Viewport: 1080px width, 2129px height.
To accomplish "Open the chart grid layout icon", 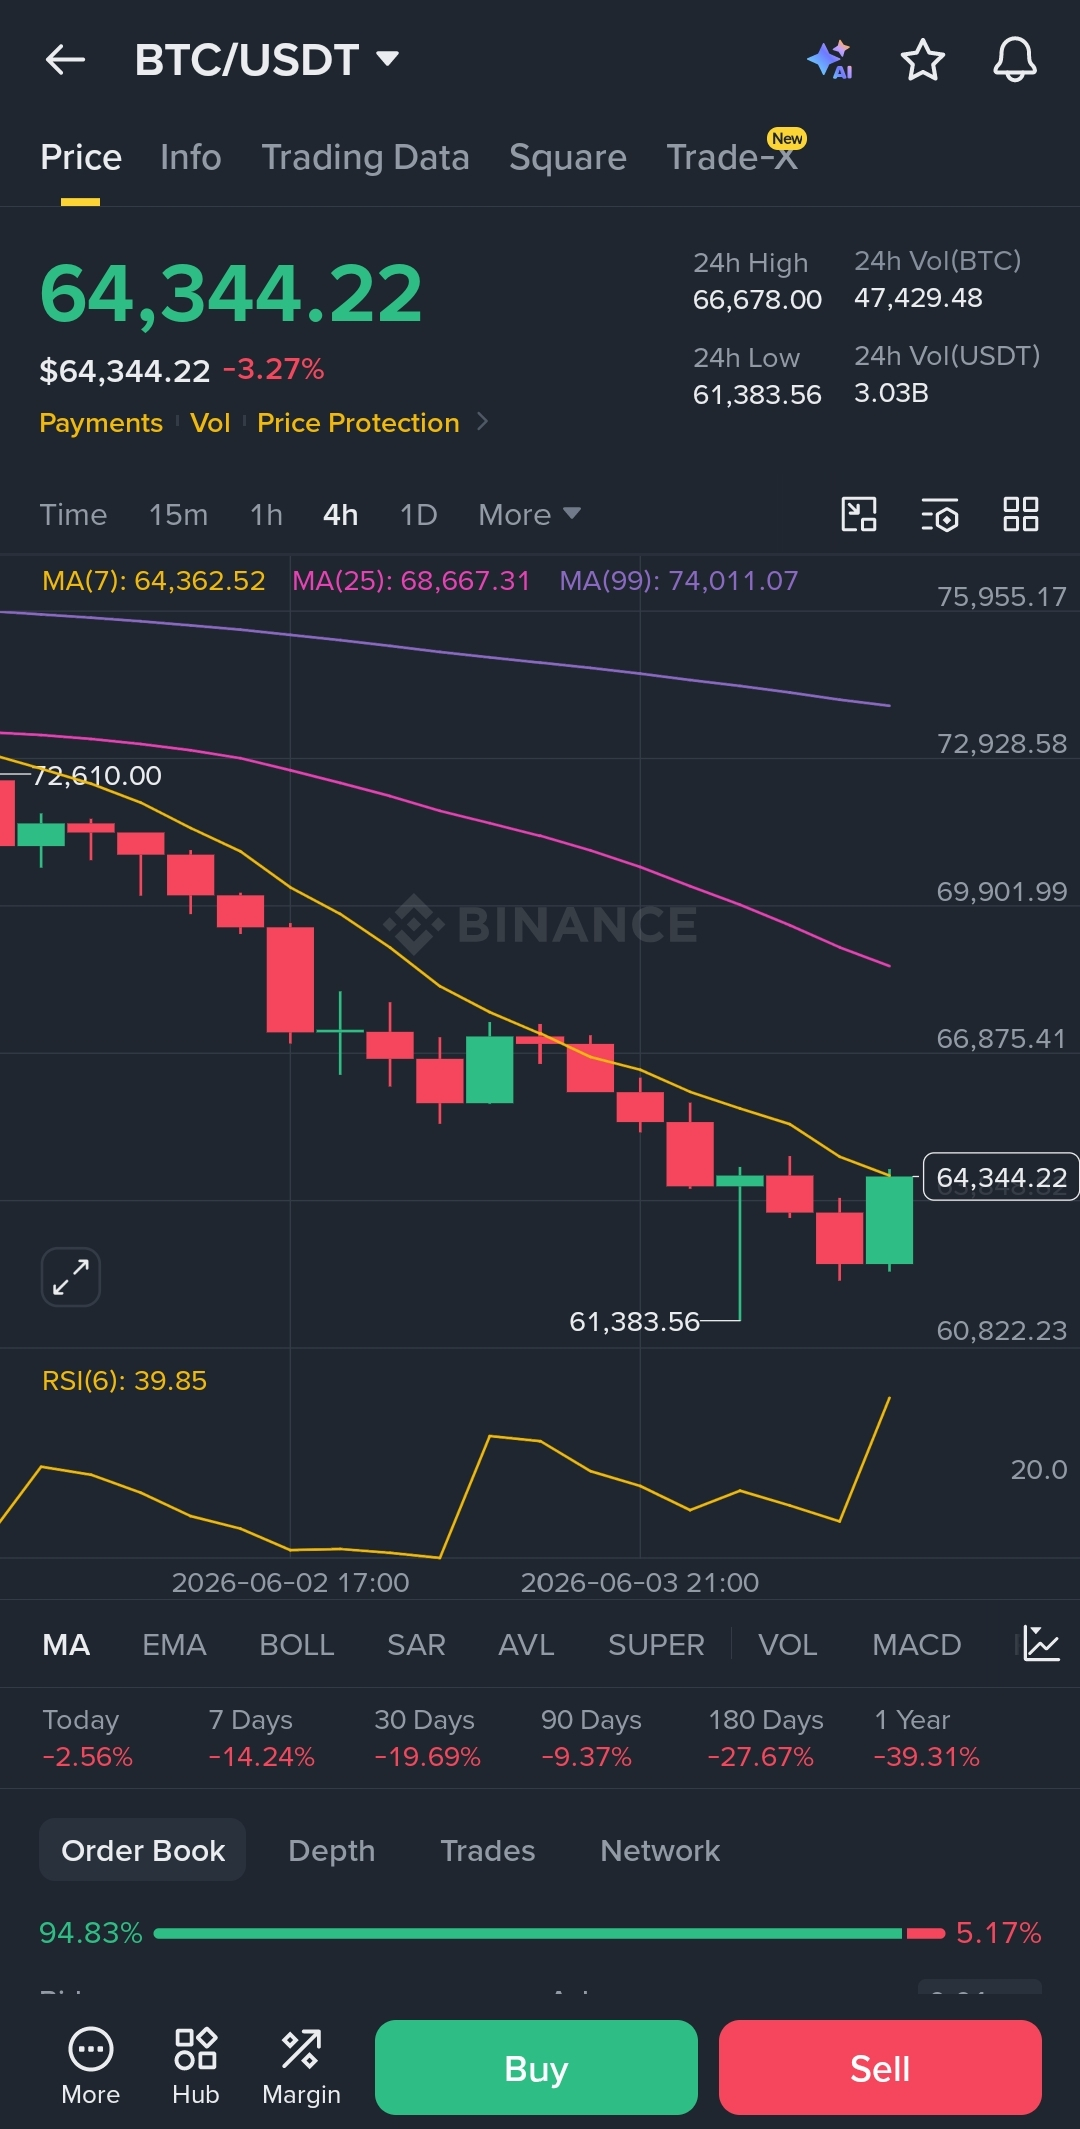I will click(x=1021, y=514).
